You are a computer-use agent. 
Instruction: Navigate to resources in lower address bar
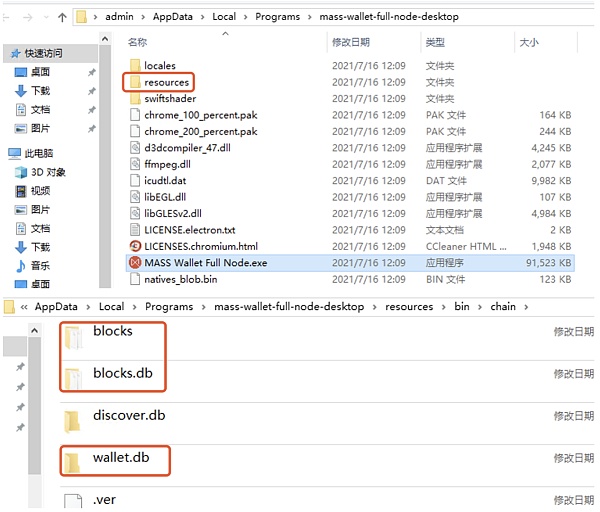(409, 307)
